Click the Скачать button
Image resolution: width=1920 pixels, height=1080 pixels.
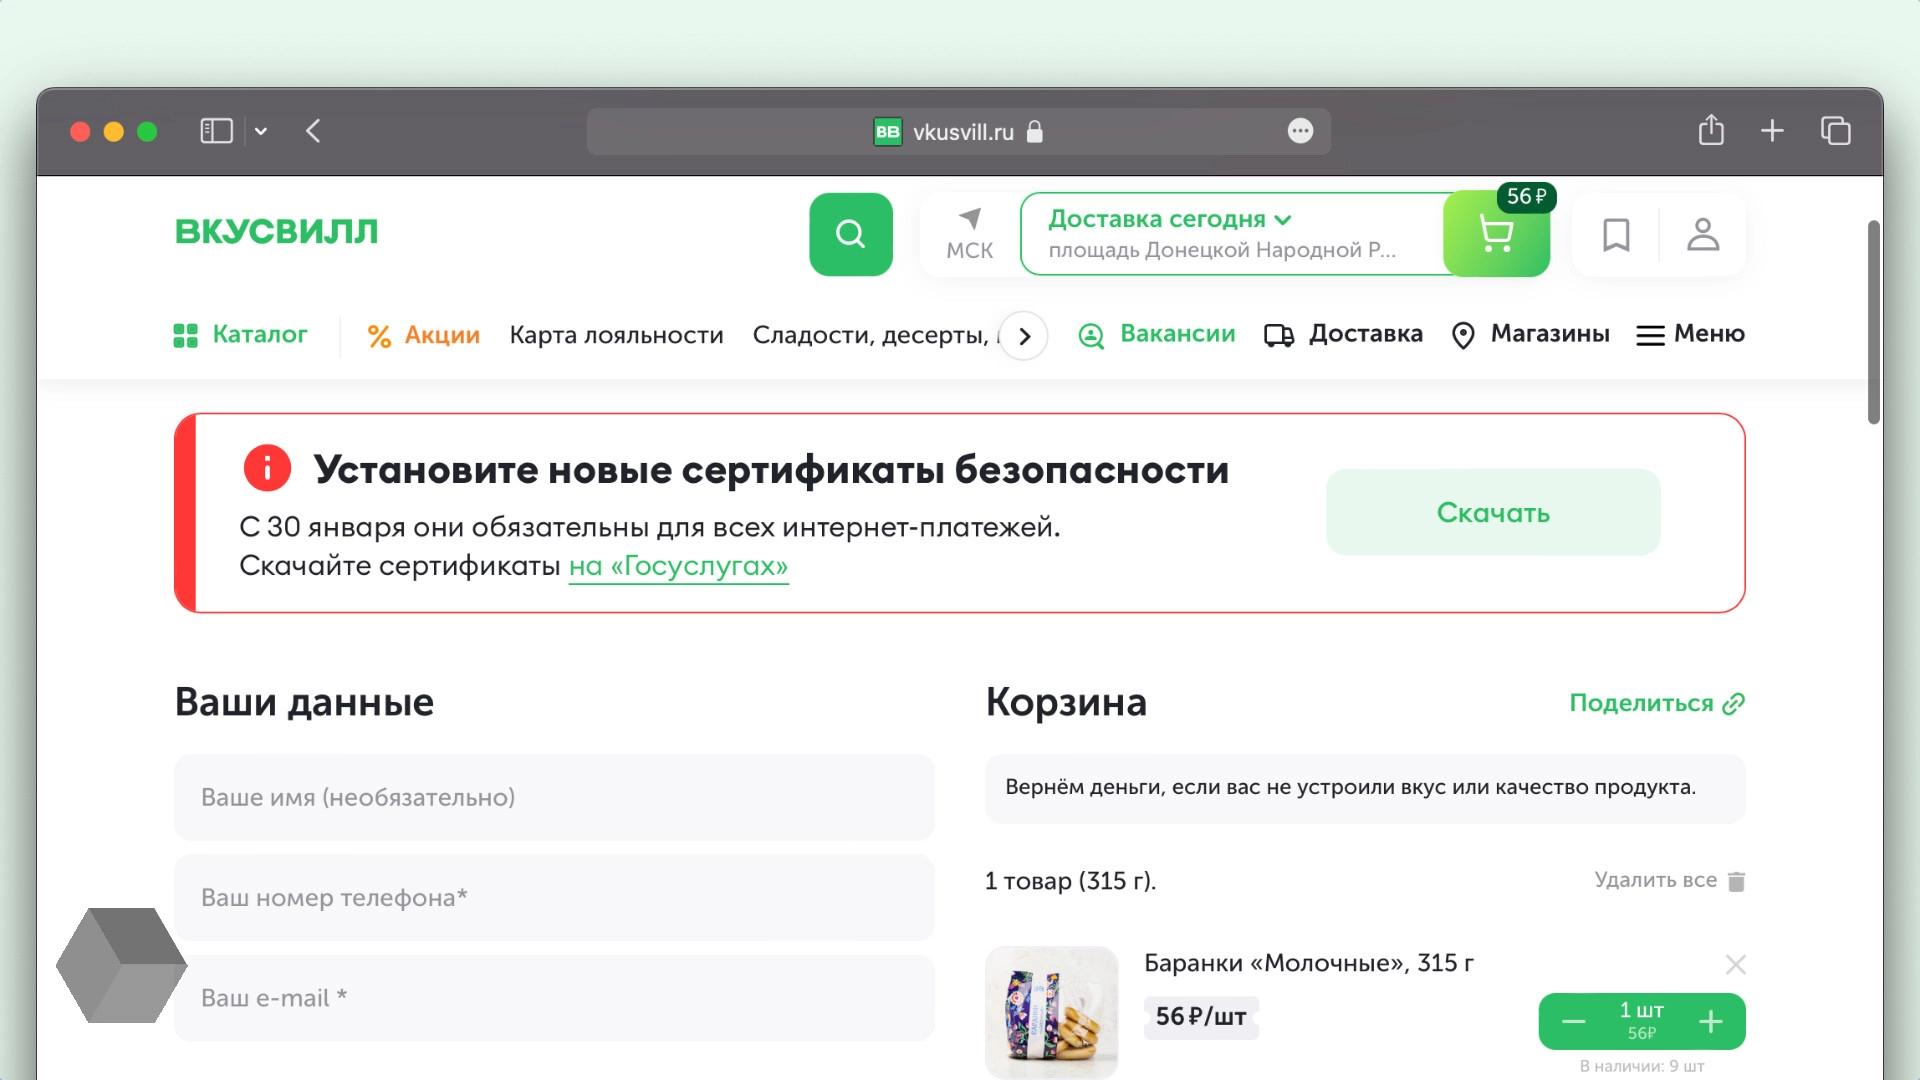pyautogui.click(x=1493, y=512)
